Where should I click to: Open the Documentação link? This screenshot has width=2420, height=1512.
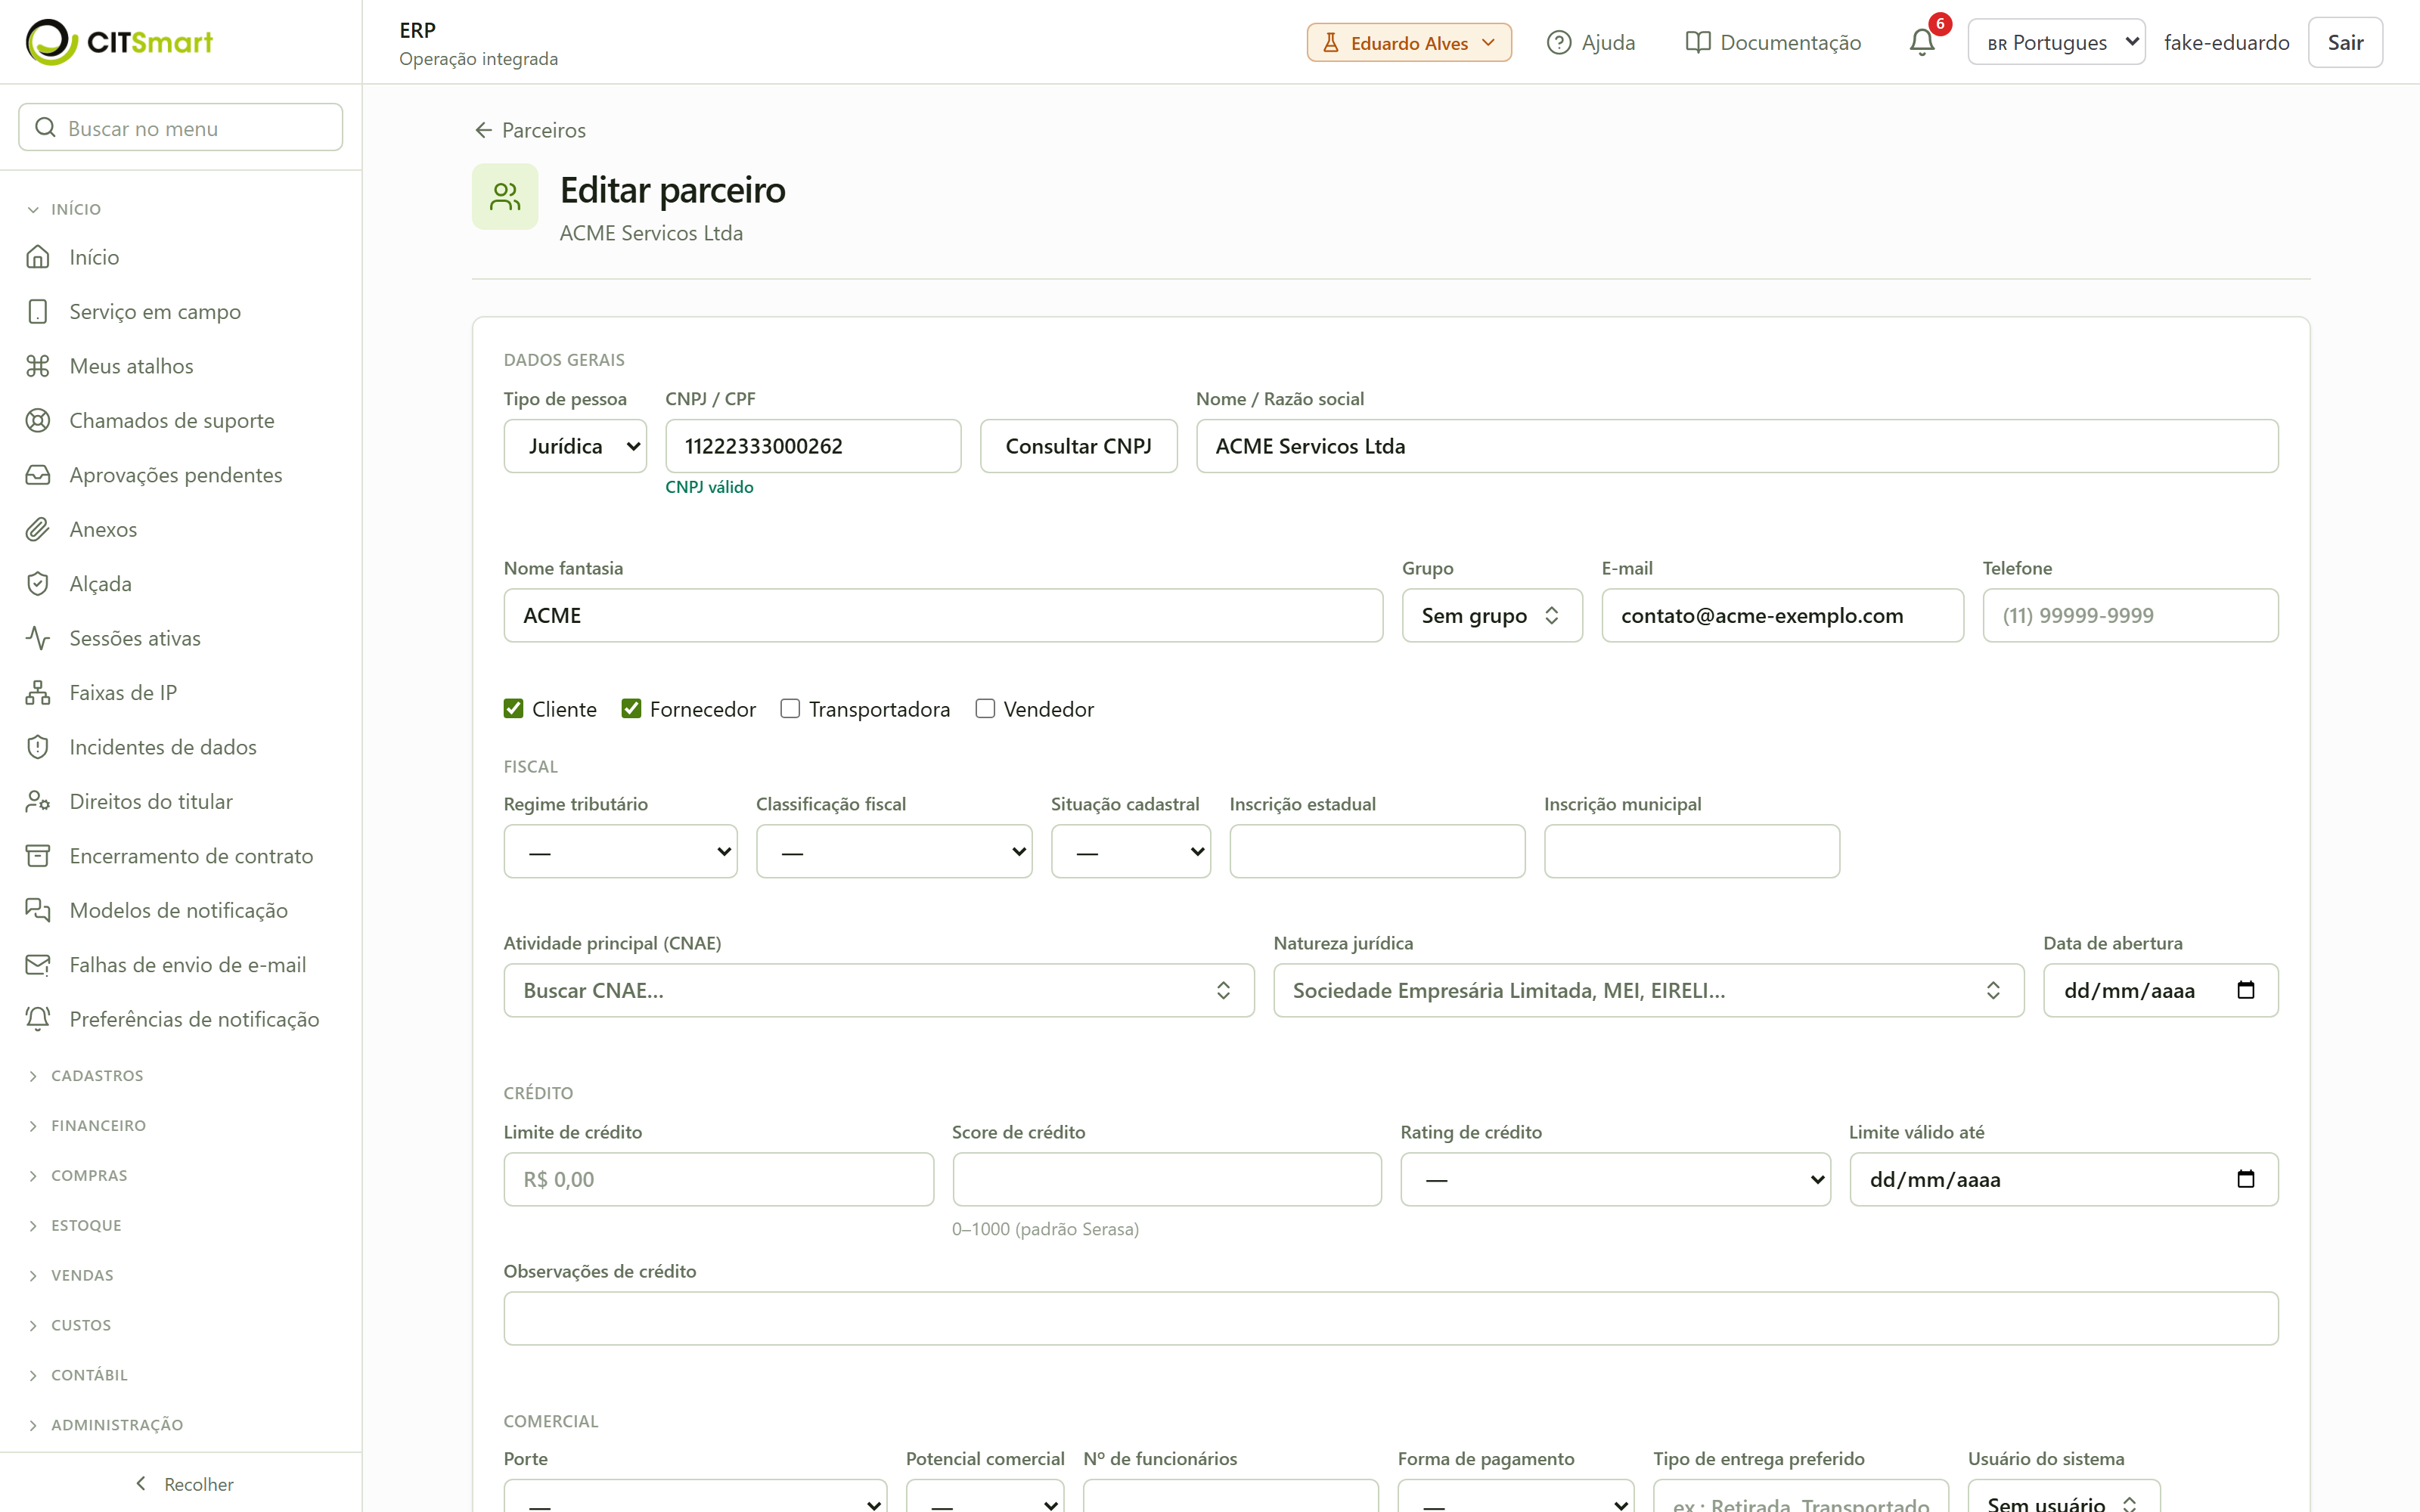[x=1772, y=42]
